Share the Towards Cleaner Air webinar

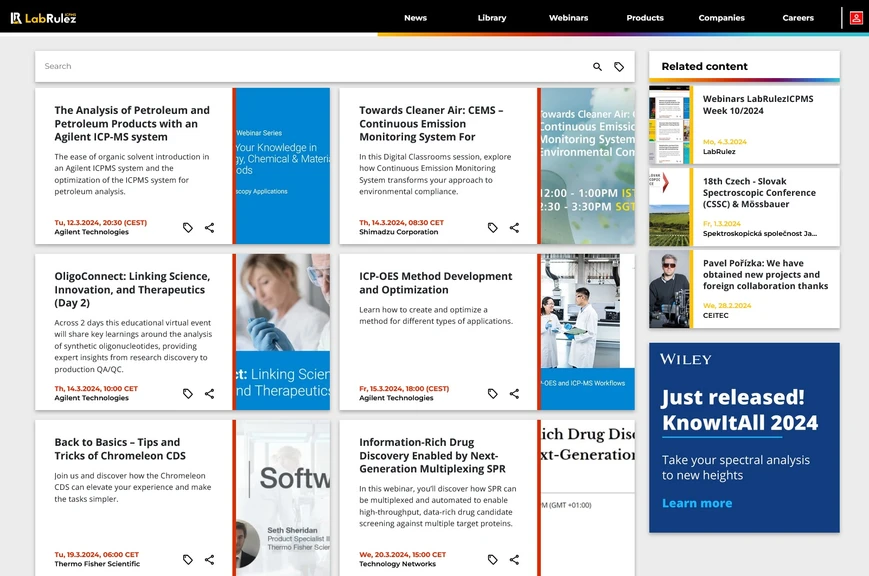point(514,227)
